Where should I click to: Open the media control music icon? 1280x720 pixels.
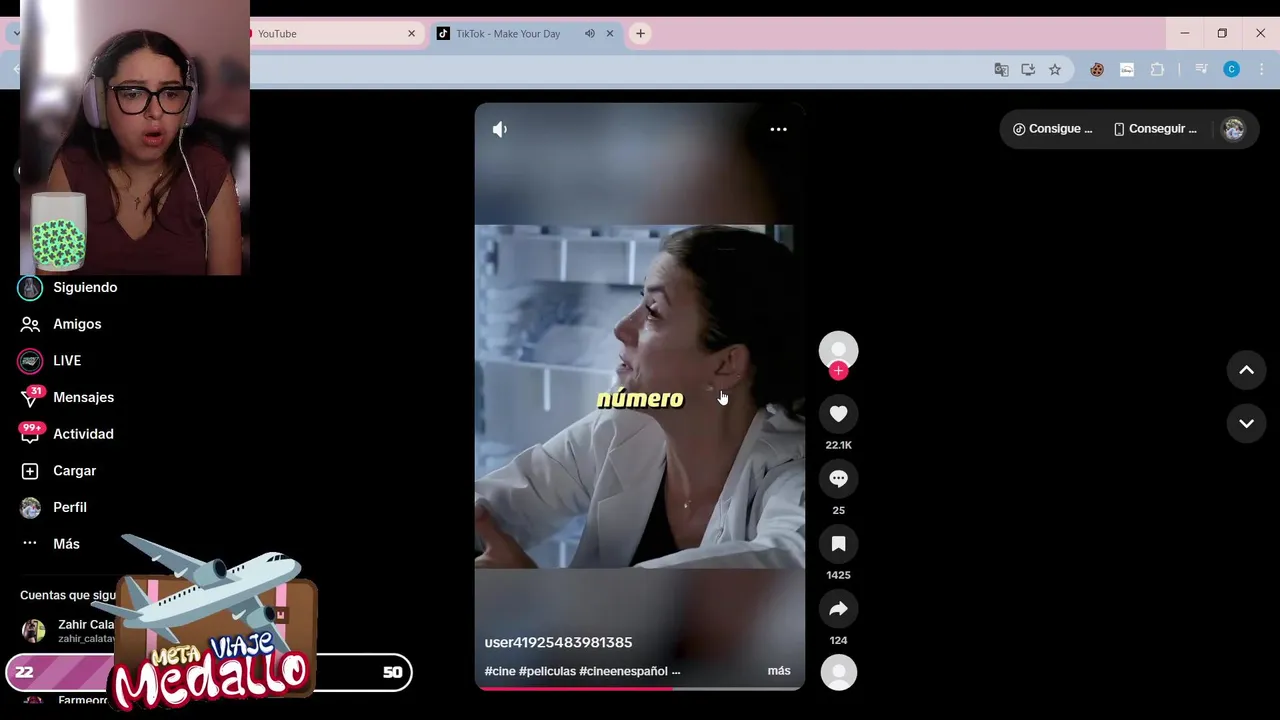coord(1202,69)
